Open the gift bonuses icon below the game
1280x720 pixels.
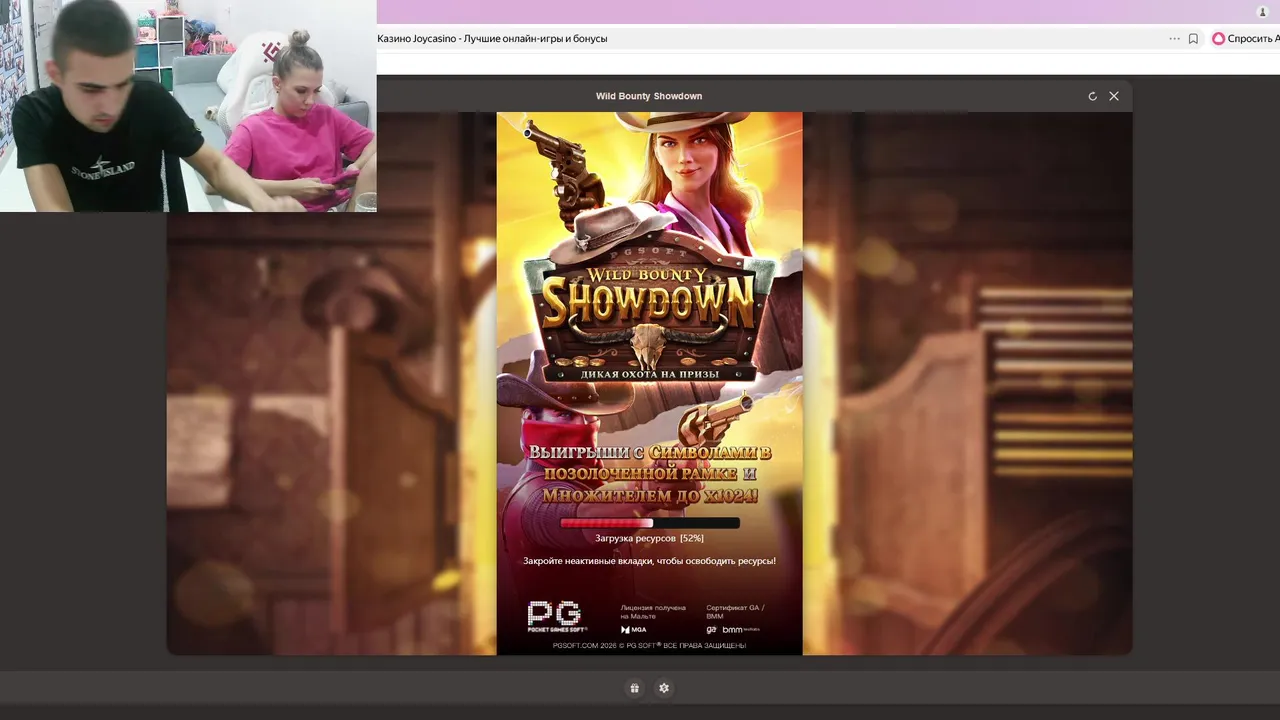click(x=634, y=688)
